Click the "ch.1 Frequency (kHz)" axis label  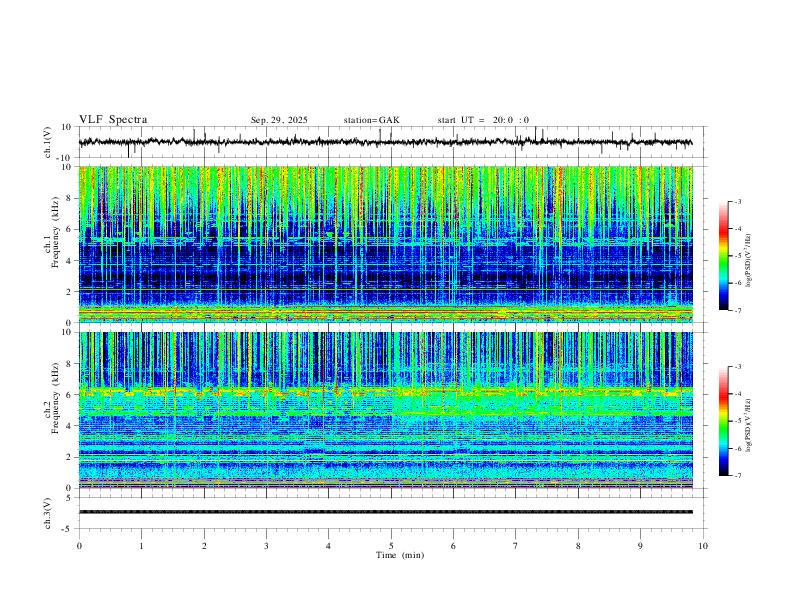tap(51, 230)
